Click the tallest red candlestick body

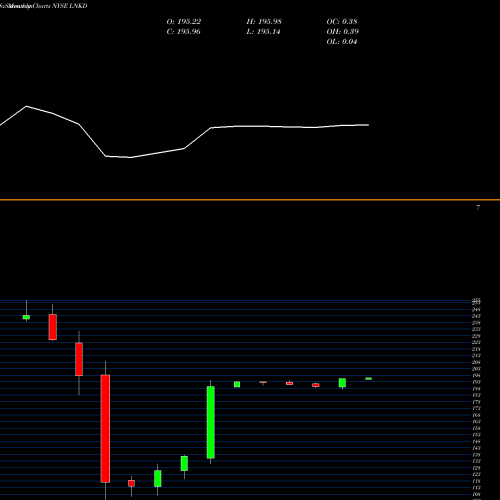coord(105,428)
